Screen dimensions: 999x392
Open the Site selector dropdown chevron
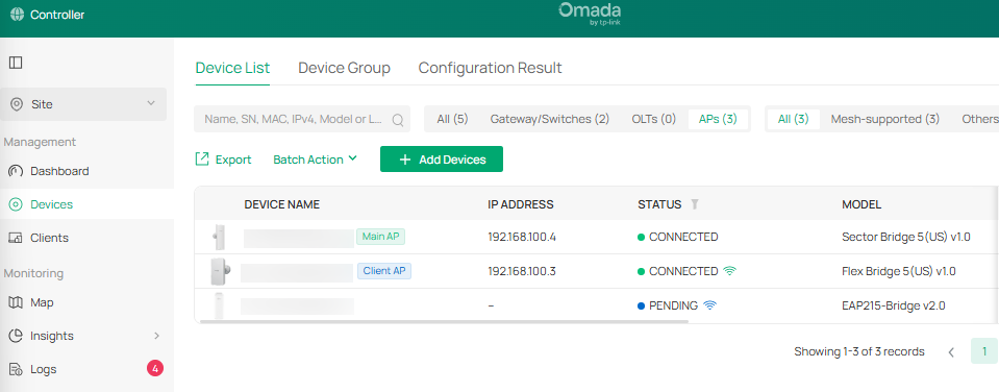151,103
